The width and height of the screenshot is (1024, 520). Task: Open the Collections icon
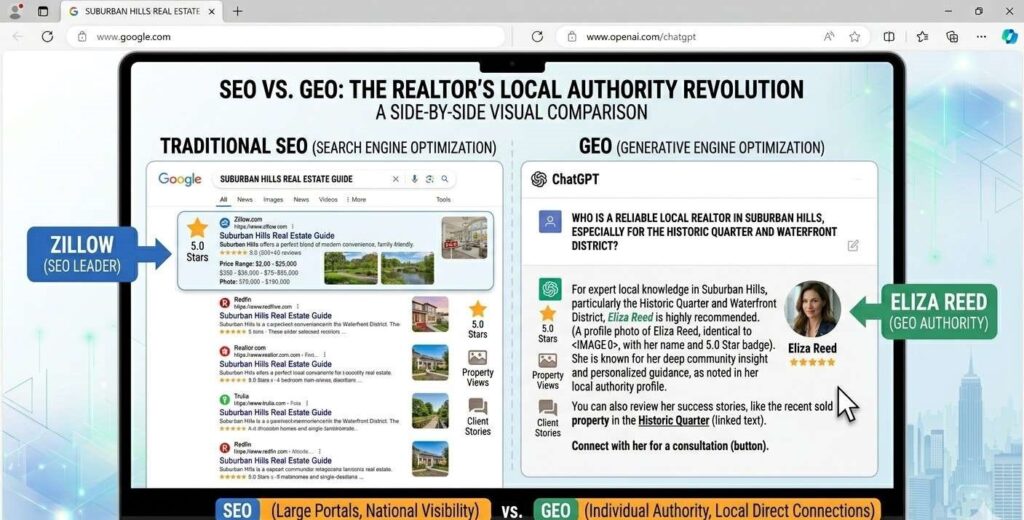pos(952,37)
